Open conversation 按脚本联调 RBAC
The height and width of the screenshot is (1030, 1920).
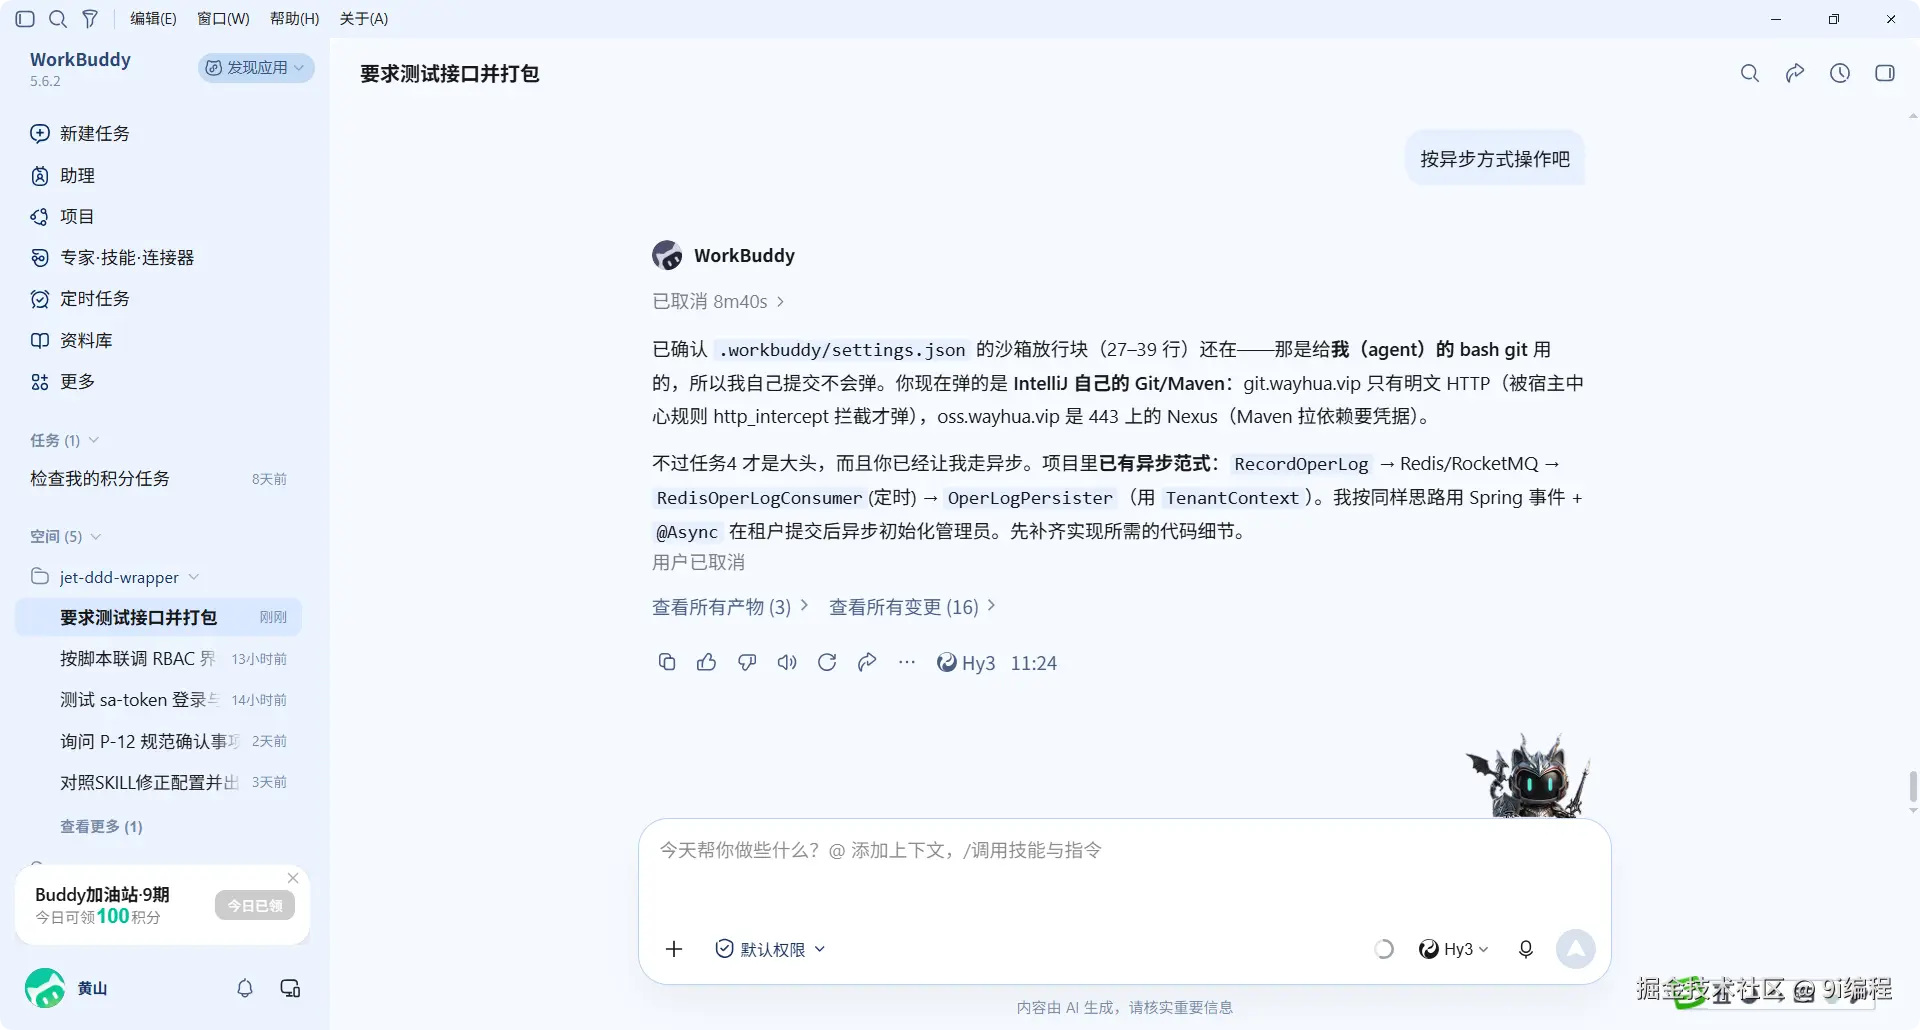click(x=158, y=659)
